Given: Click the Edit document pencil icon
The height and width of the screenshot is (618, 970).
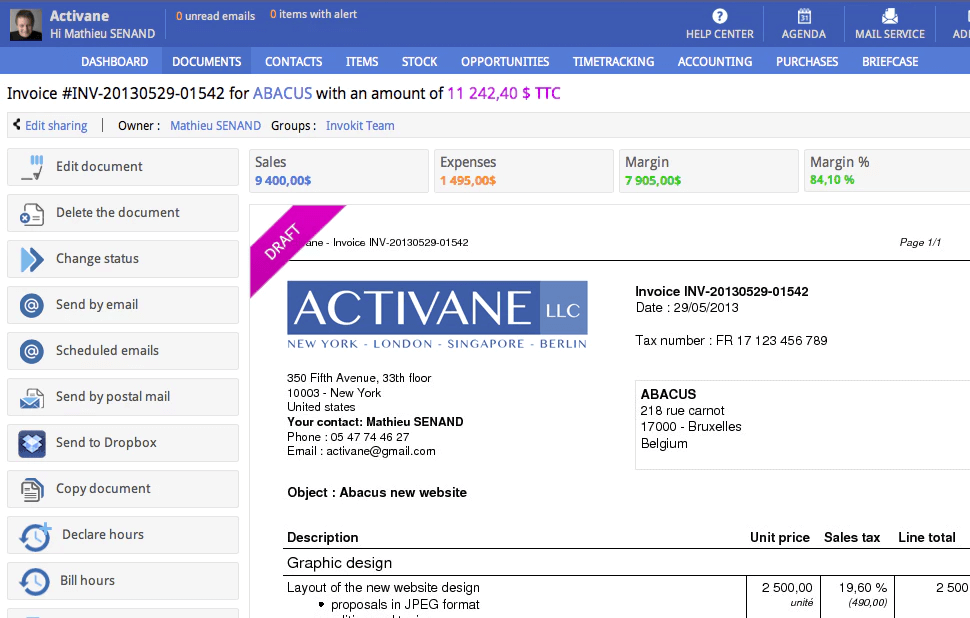Looking at the screenshot, I should click(x=32, y=167).
